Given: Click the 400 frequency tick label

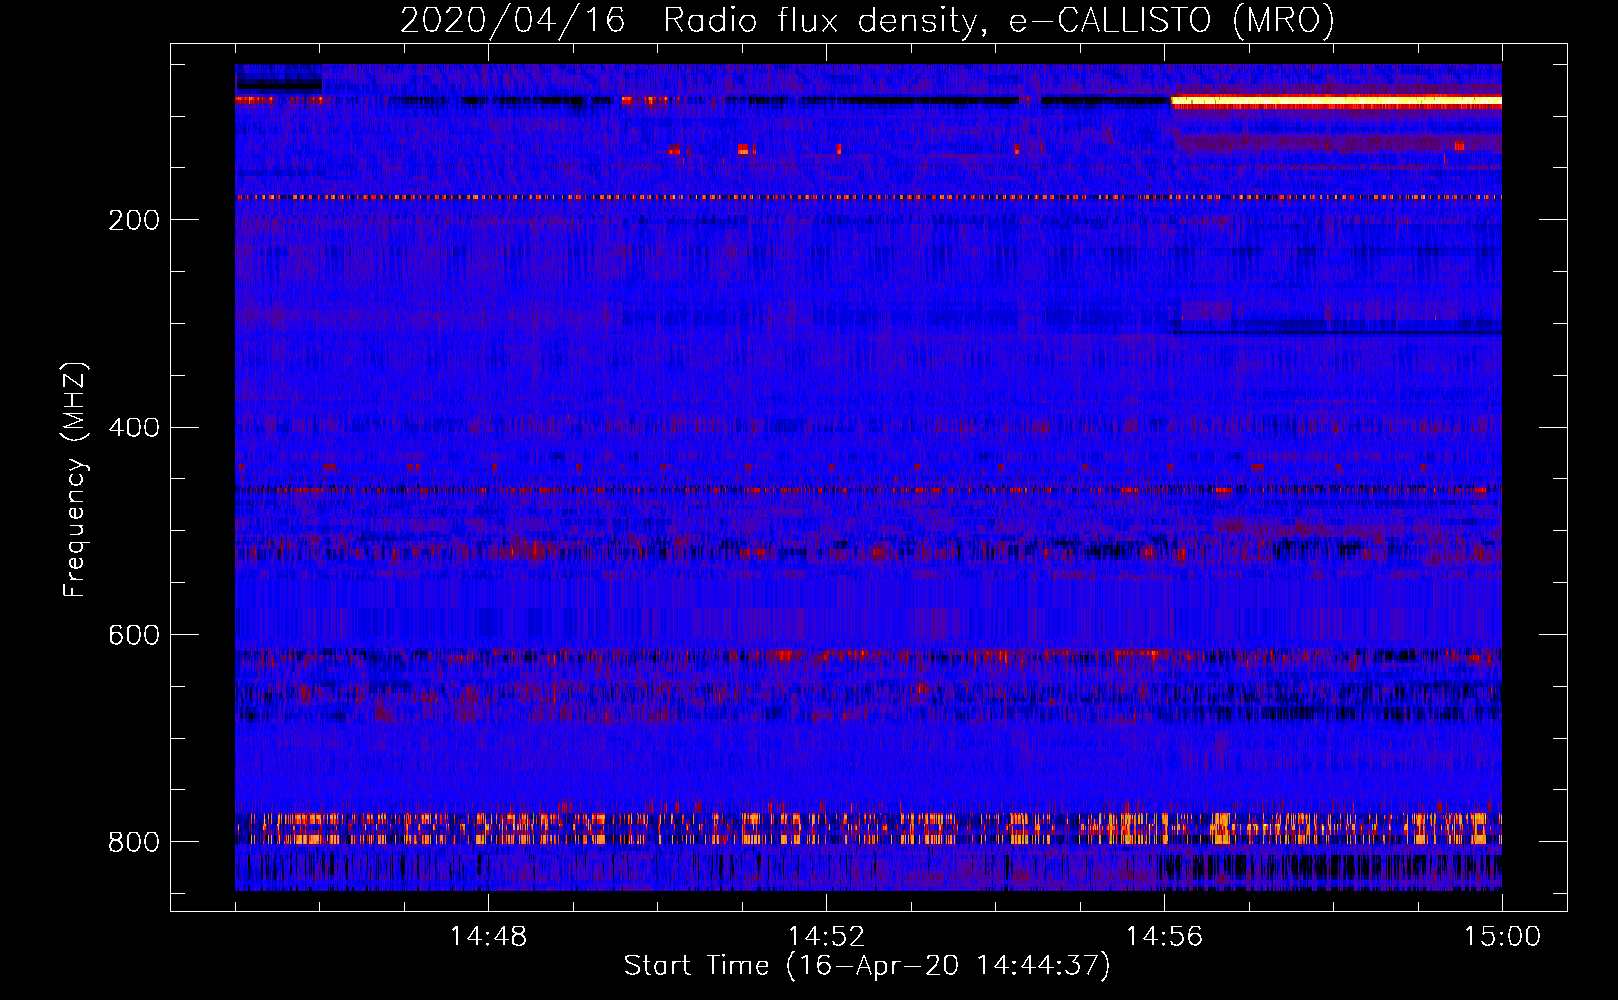Looking at the screenshot, I should click(133, 428).
